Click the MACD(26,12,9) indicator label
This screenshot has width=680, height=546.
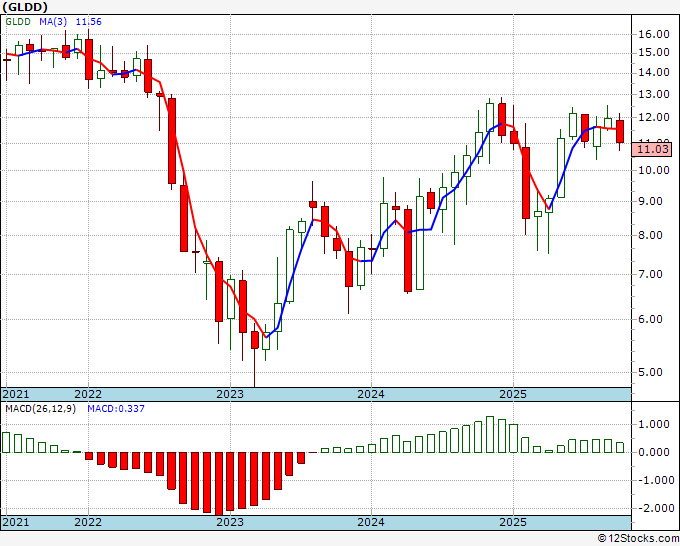click(x=40, y=409)
